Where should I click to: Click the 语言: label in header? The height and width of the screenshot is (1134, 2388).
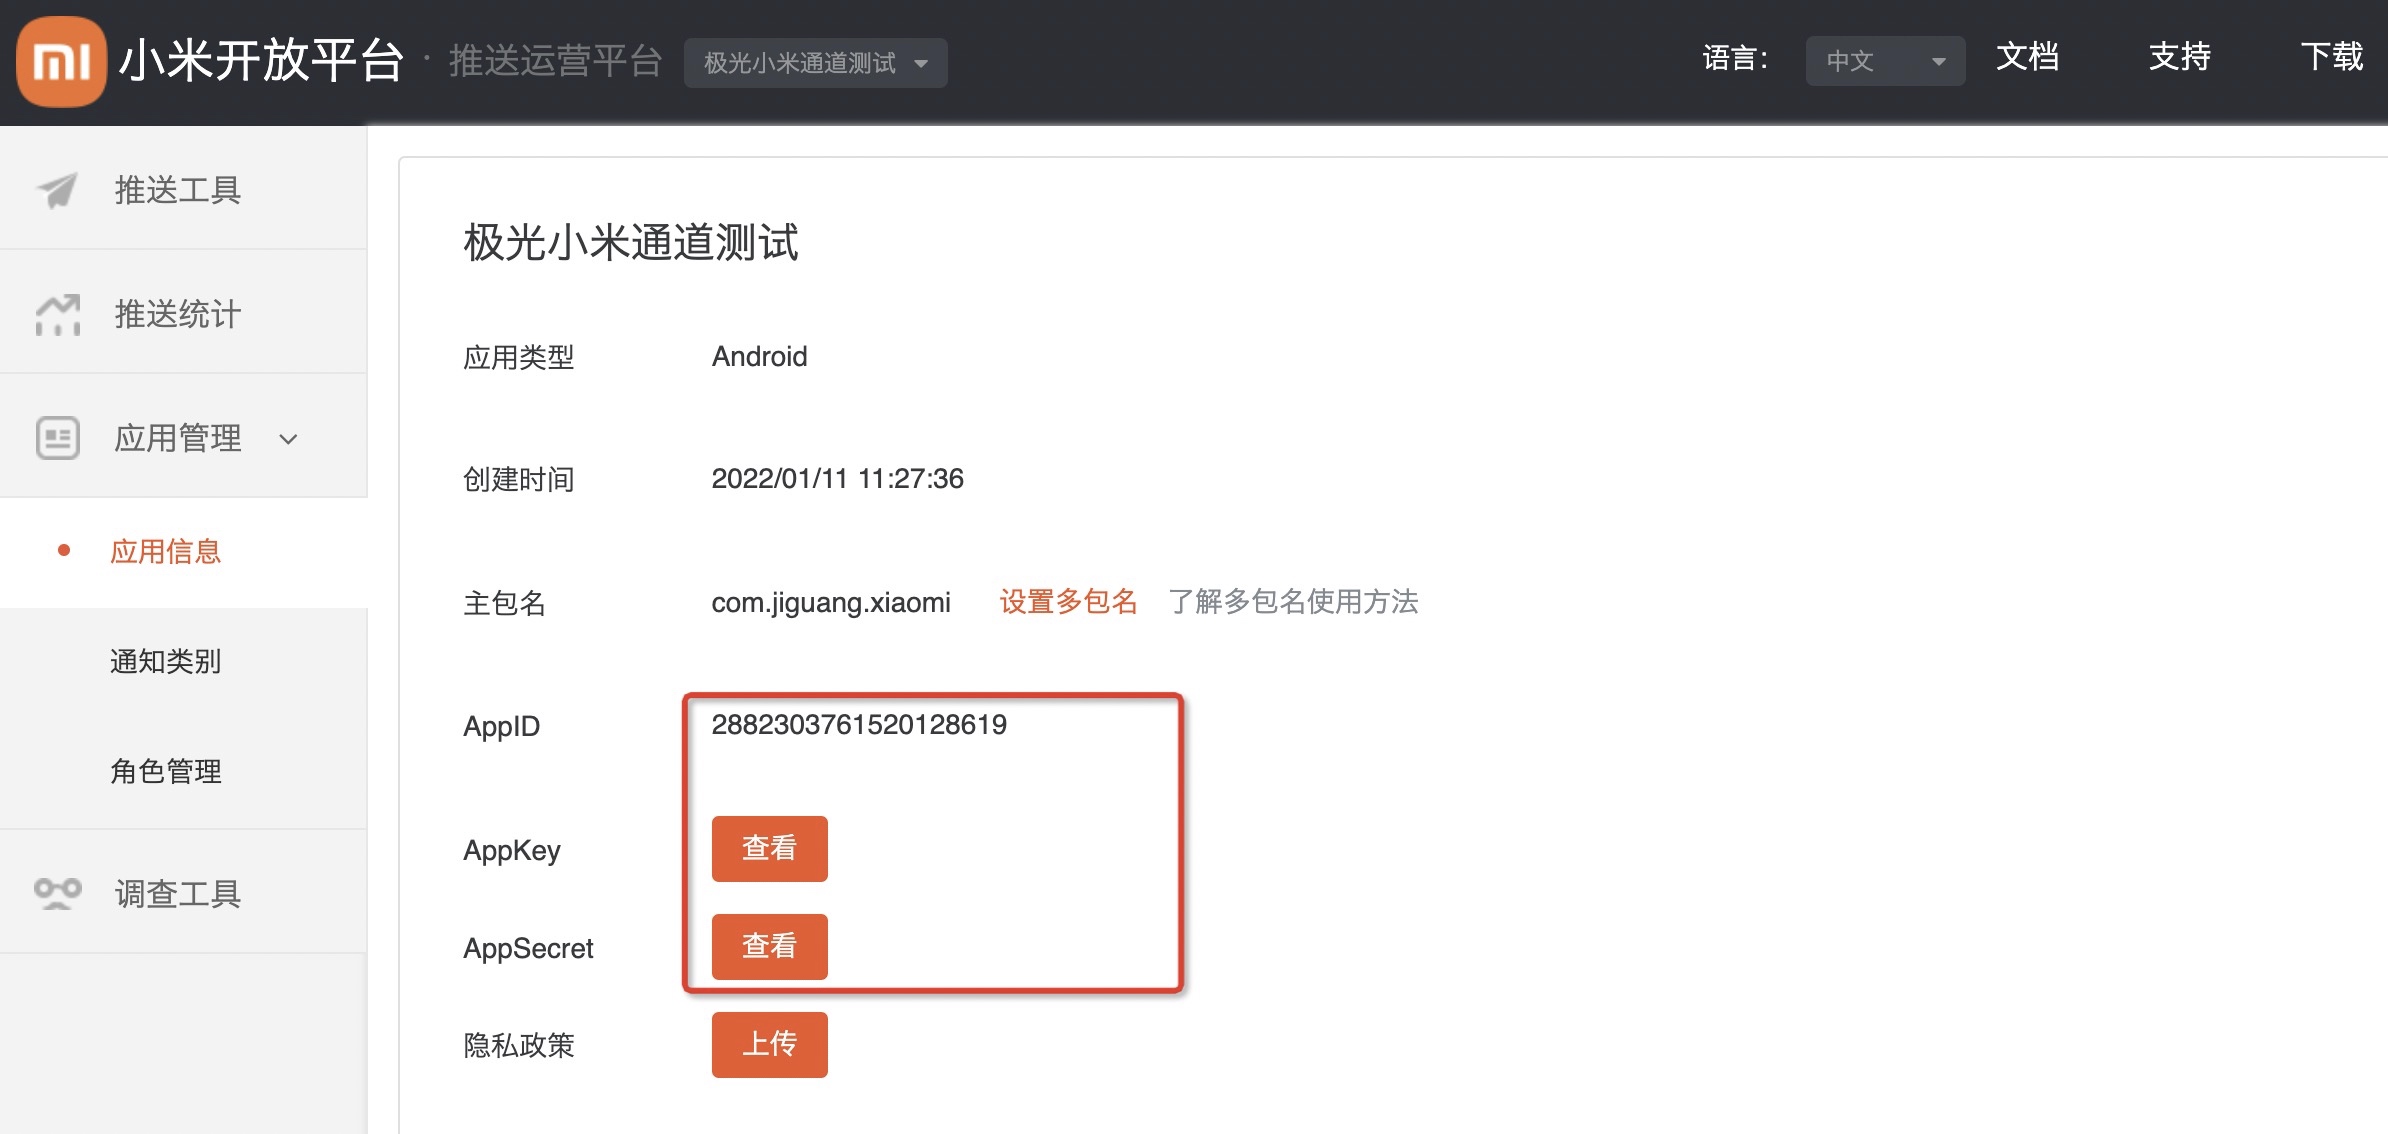[1735, 59]
